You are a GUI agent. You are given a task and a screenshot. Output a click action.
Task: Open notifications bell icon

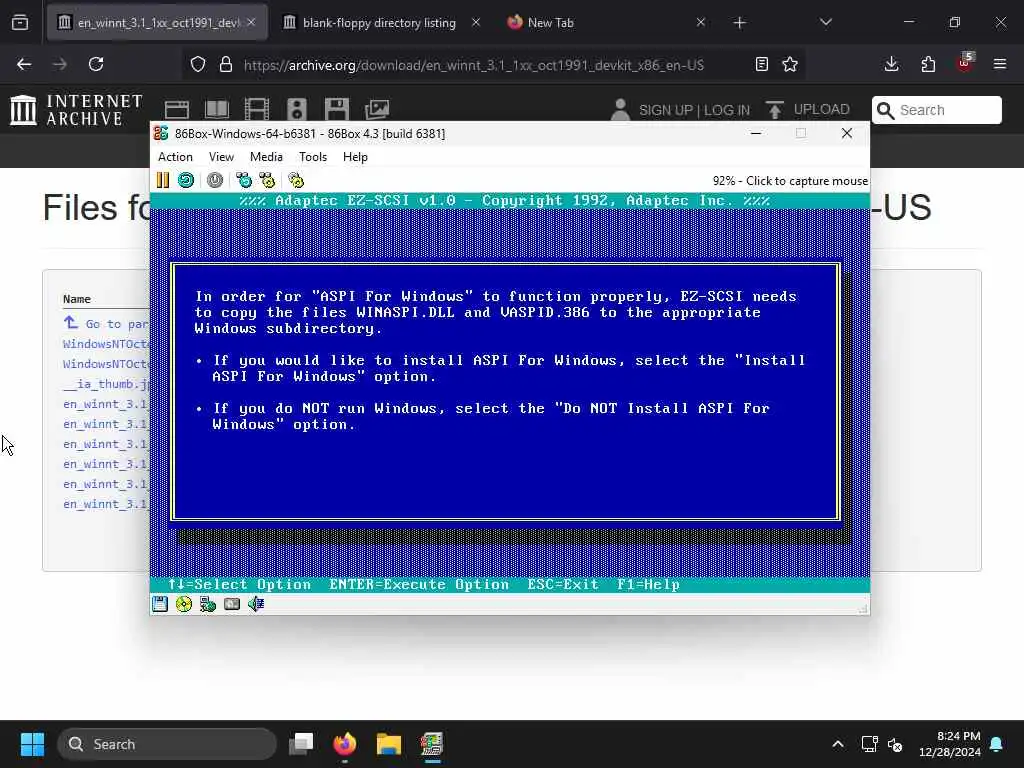pos(997,744)
